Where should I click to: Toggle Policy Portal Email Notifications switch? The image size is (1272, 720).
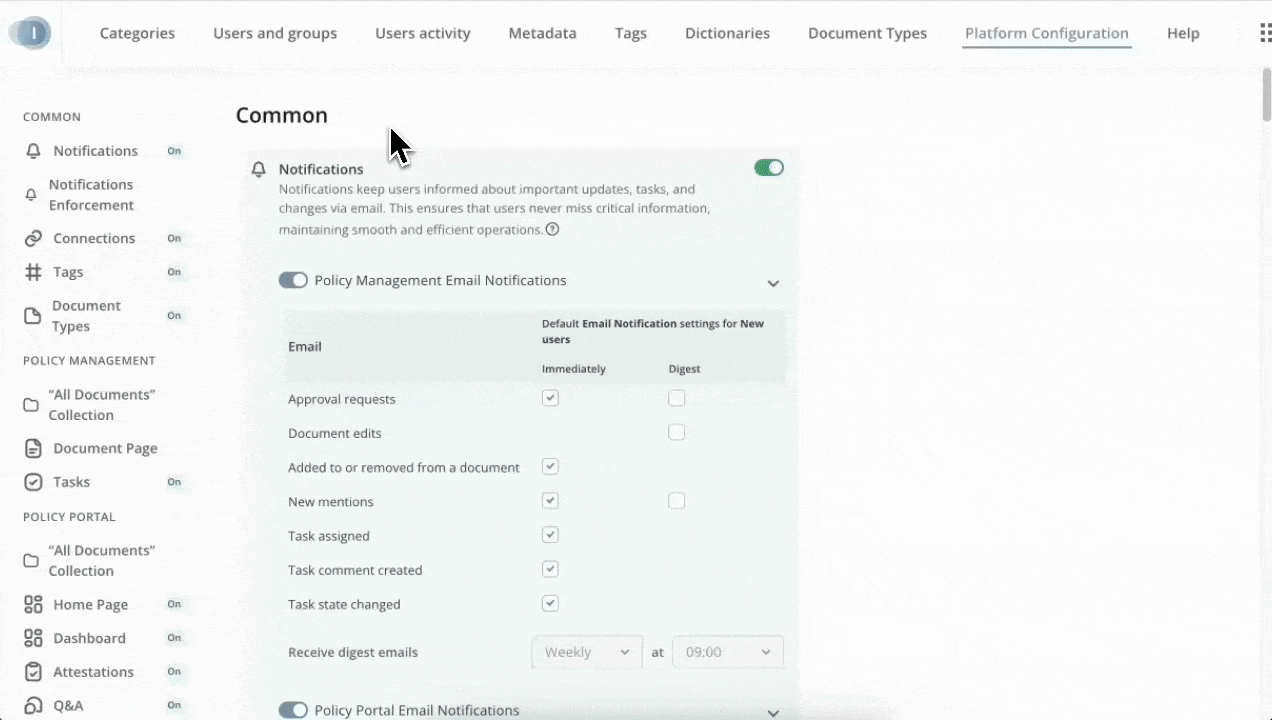[x=293, y=710]
